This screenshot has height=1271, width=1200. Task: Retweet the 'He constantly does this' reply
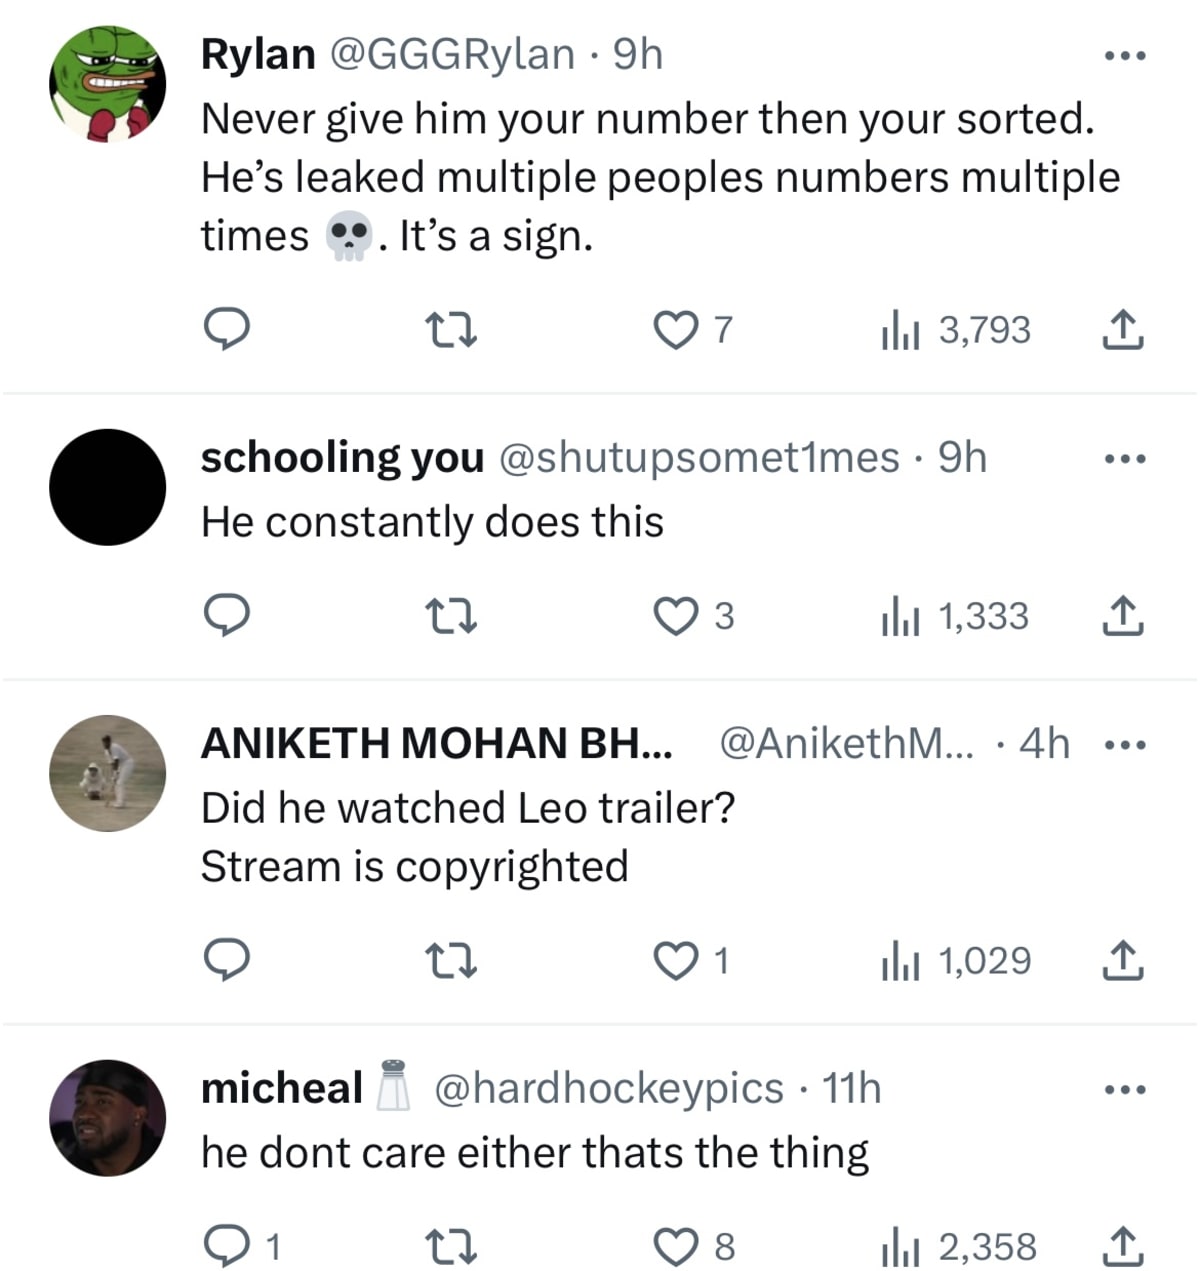pos(451,616)
